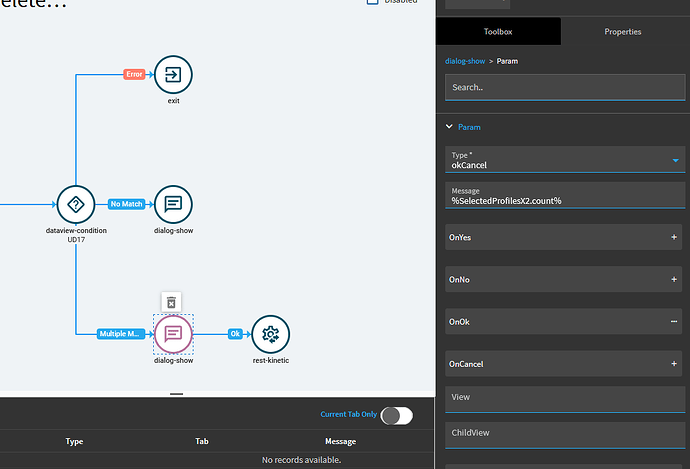Click the Param breadcrumb item

point(507,61)
